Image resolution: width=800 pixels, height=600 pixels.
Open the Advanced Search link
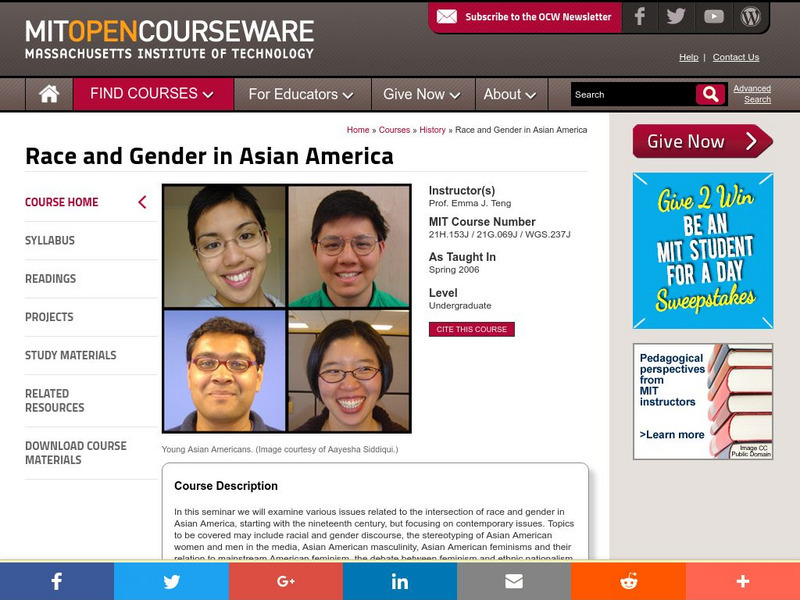[752, 94]
